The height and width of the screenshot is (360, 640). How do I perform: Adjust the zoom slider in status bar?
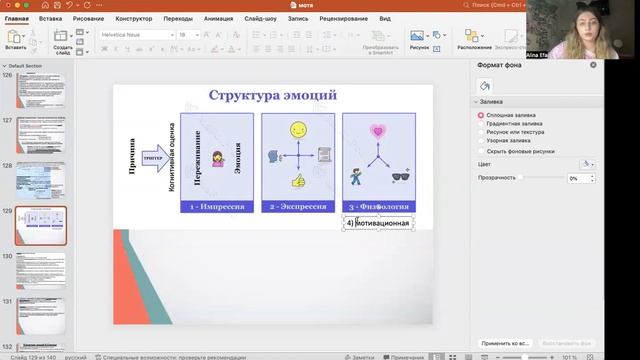click(524, 357)
